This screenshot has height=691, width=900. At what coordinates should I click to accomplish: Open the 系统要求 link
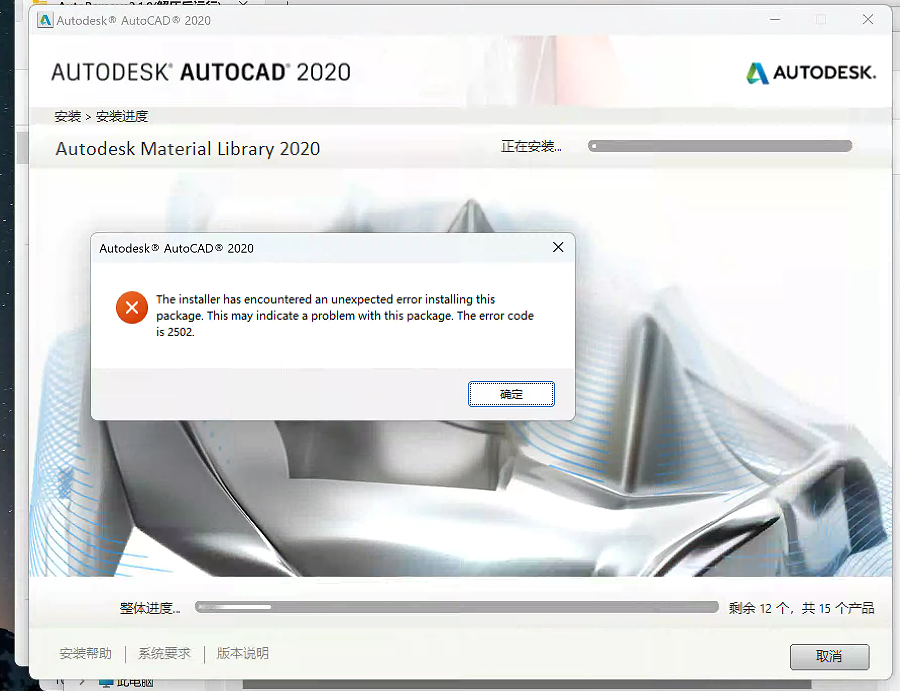coord(164,654)
